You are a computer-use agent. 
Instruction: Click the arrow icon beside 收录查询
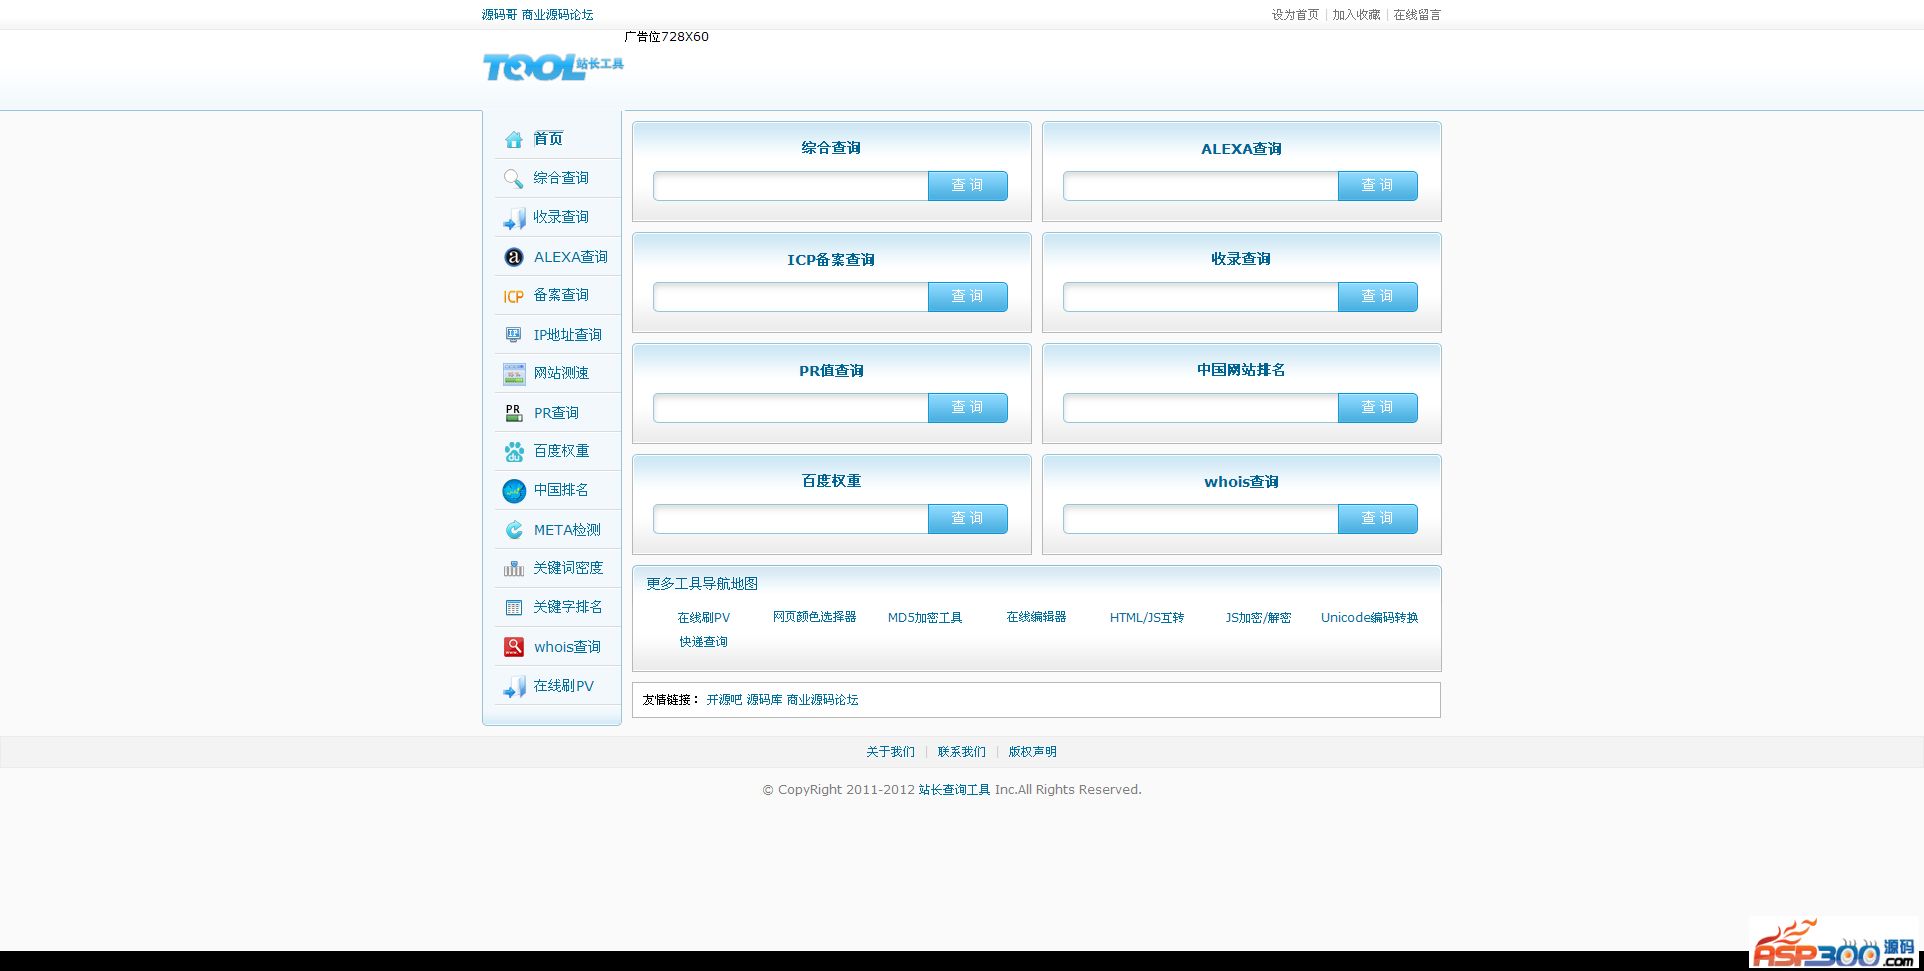click(514, 218)
